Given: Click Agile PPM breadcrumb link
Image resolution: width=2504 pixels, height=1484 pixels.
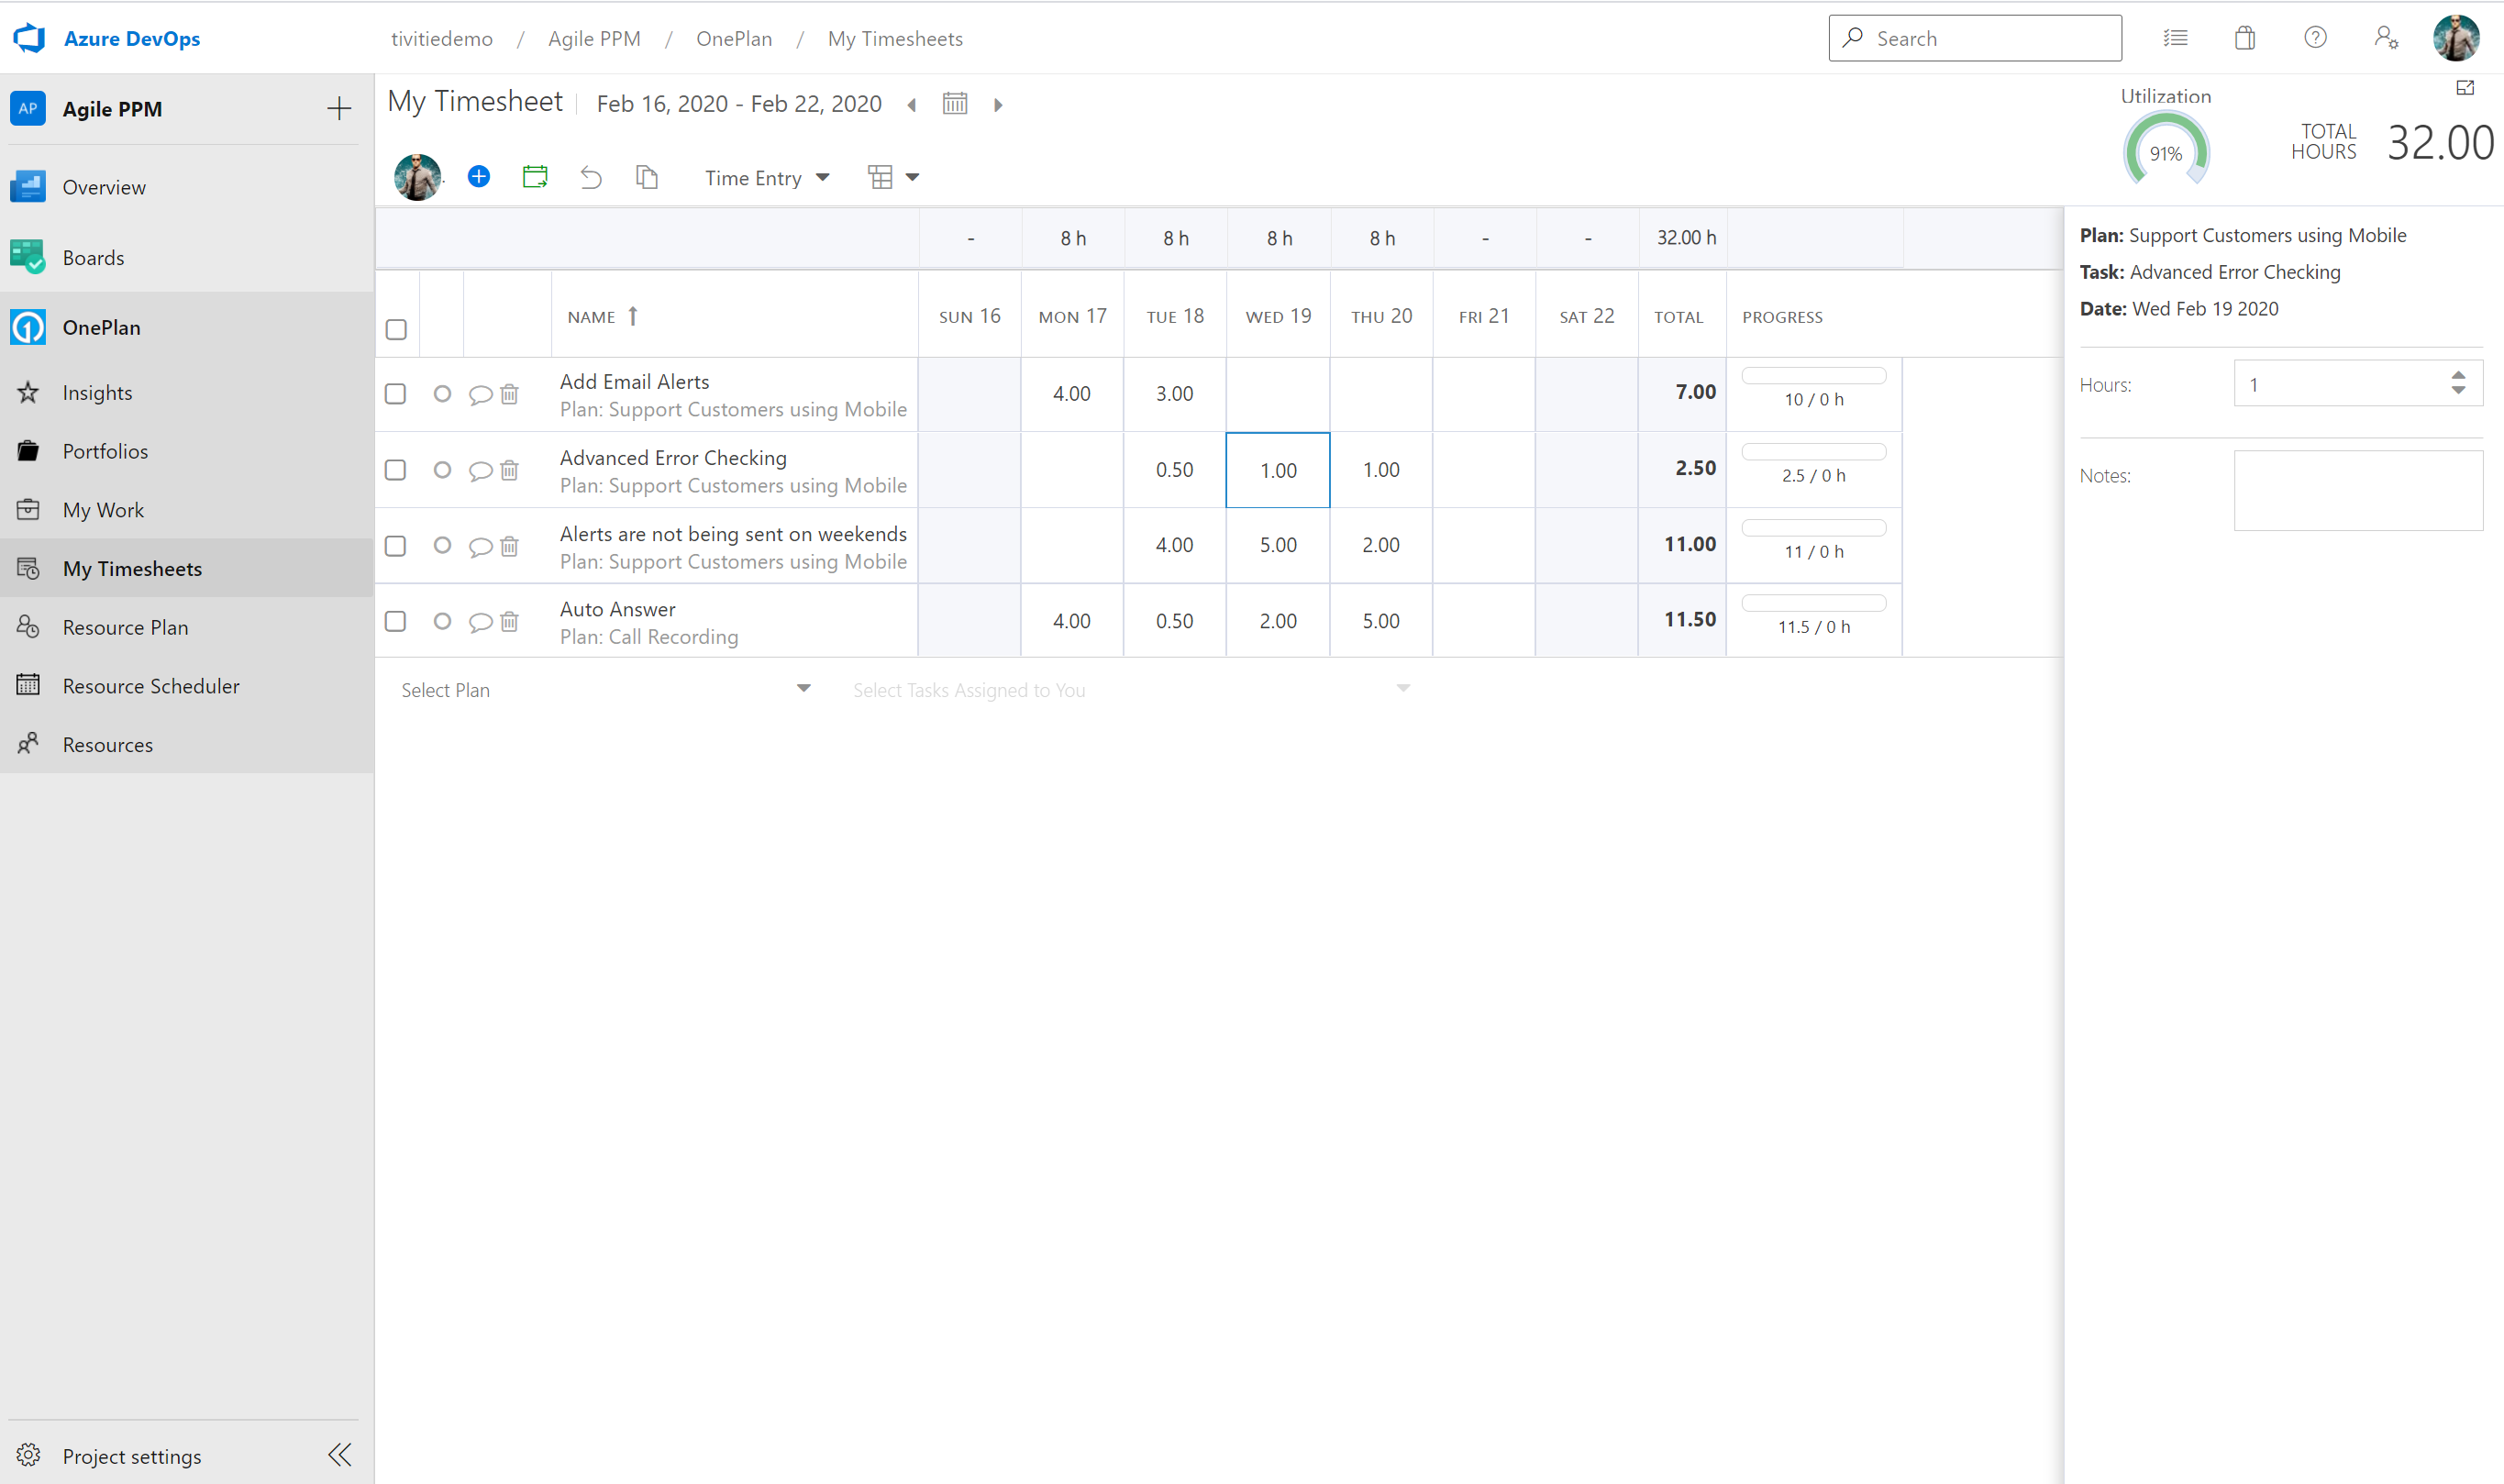Looking at the screenshot, I should (594, 38).
